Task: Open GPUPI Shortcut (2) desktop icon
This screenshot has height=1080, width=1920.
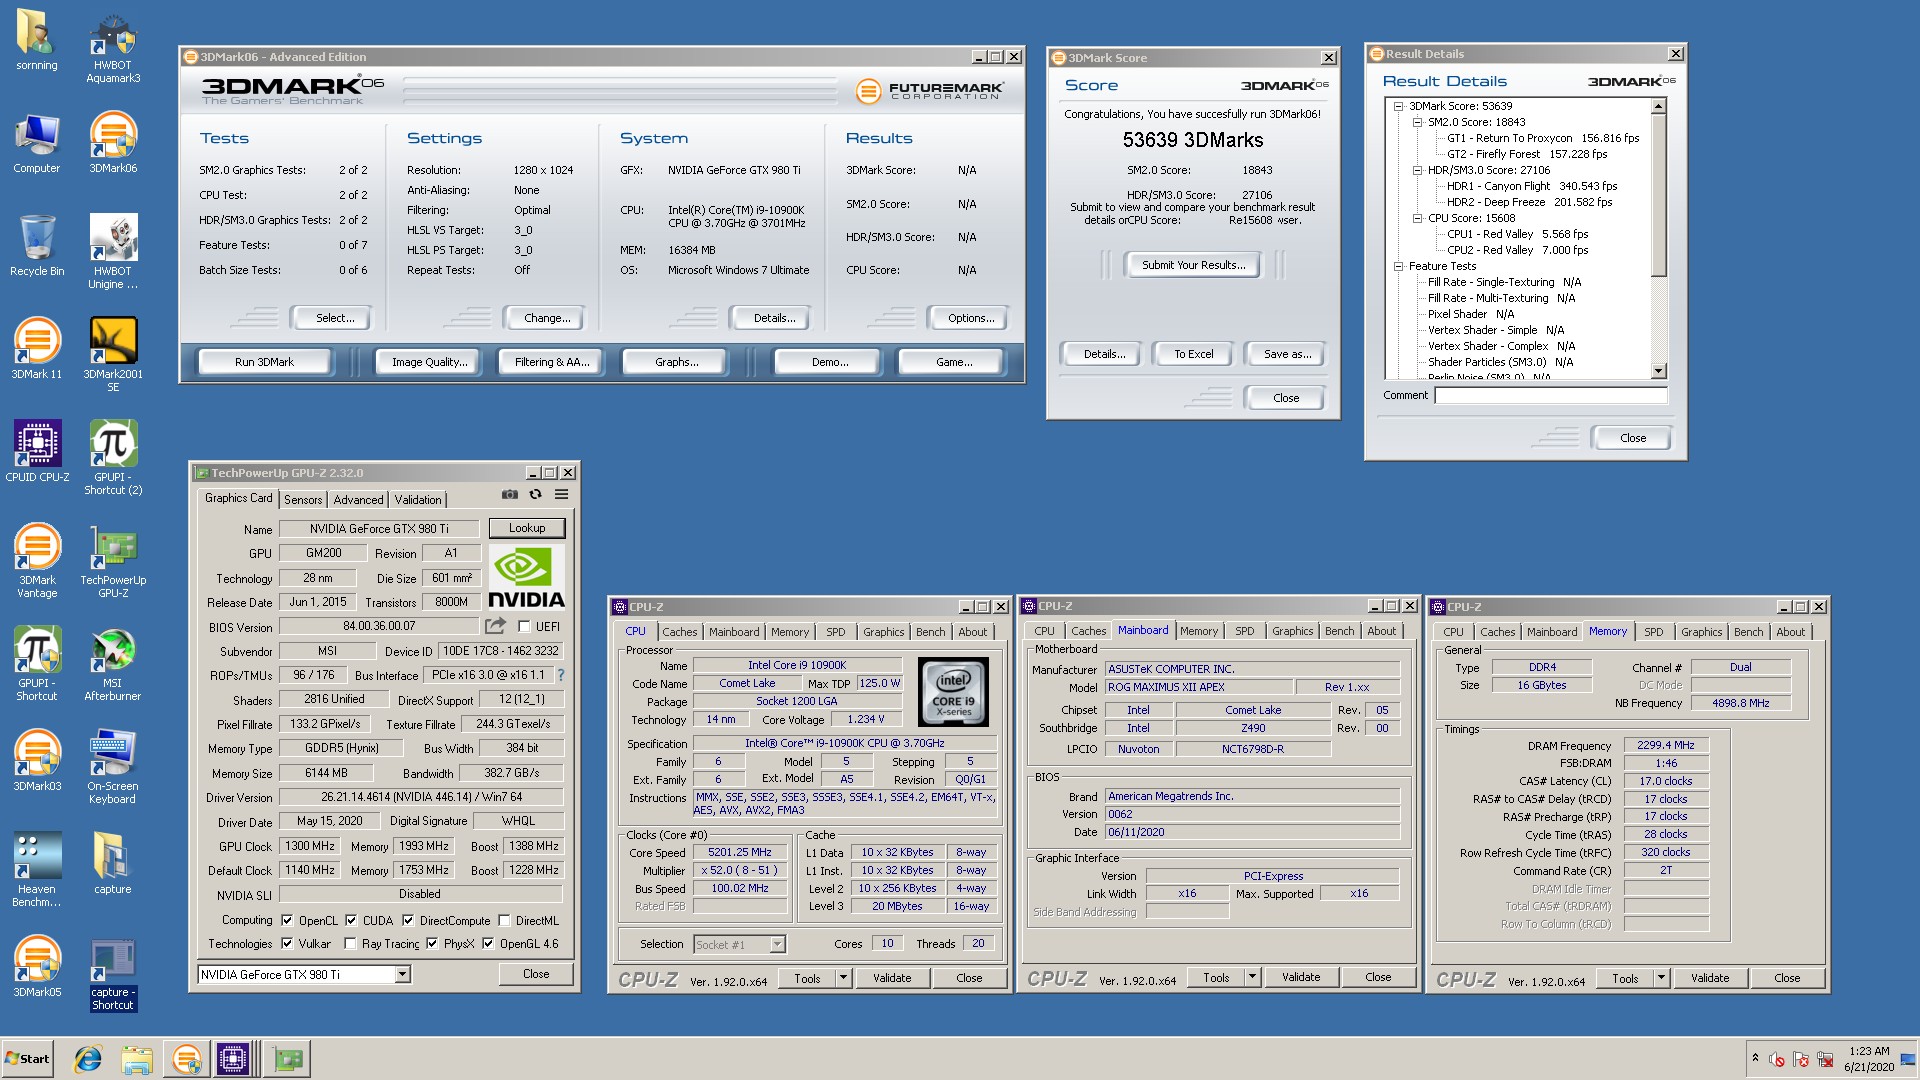Action: (113, 458)
